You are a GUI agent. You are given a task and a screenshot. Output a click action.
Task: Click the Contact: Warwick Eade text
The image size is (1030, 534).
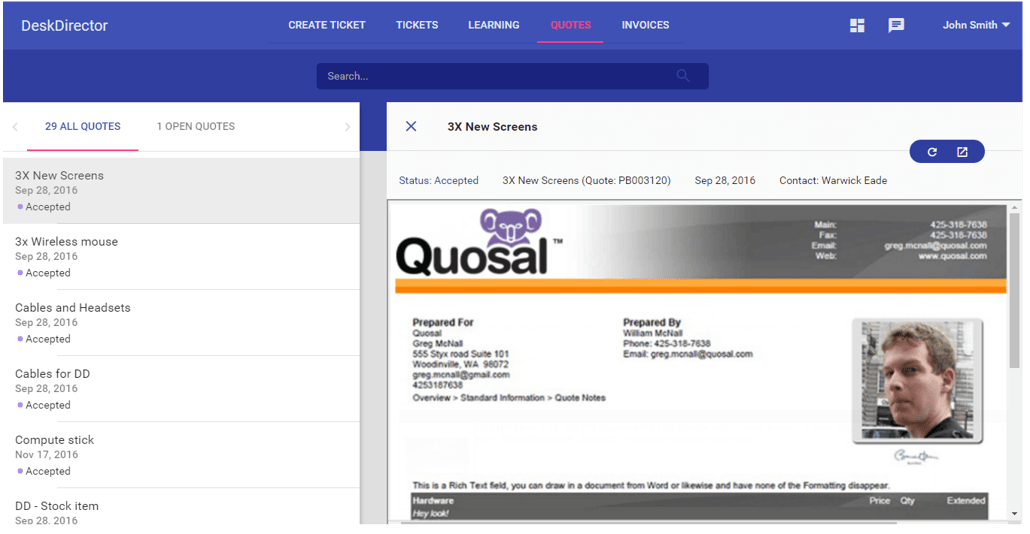(x=833, y=180)
